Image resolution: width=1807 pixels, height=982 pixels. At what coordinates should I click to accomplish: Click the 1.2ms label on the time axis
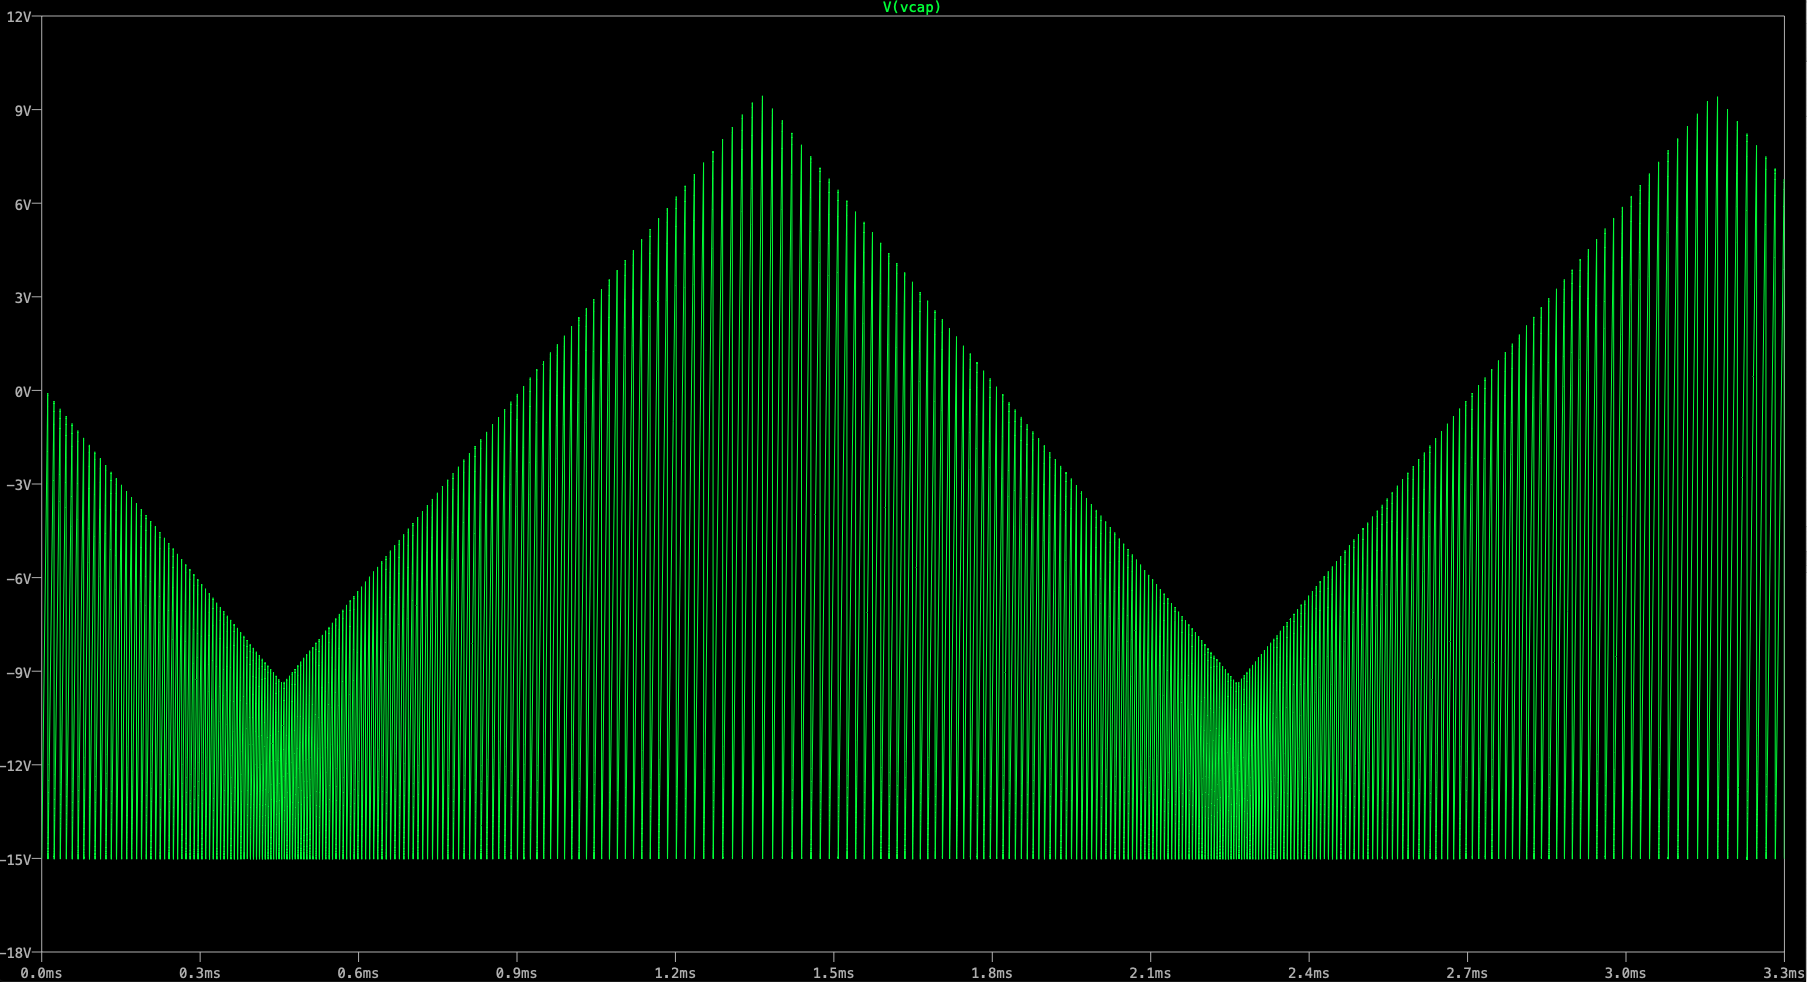675,973
